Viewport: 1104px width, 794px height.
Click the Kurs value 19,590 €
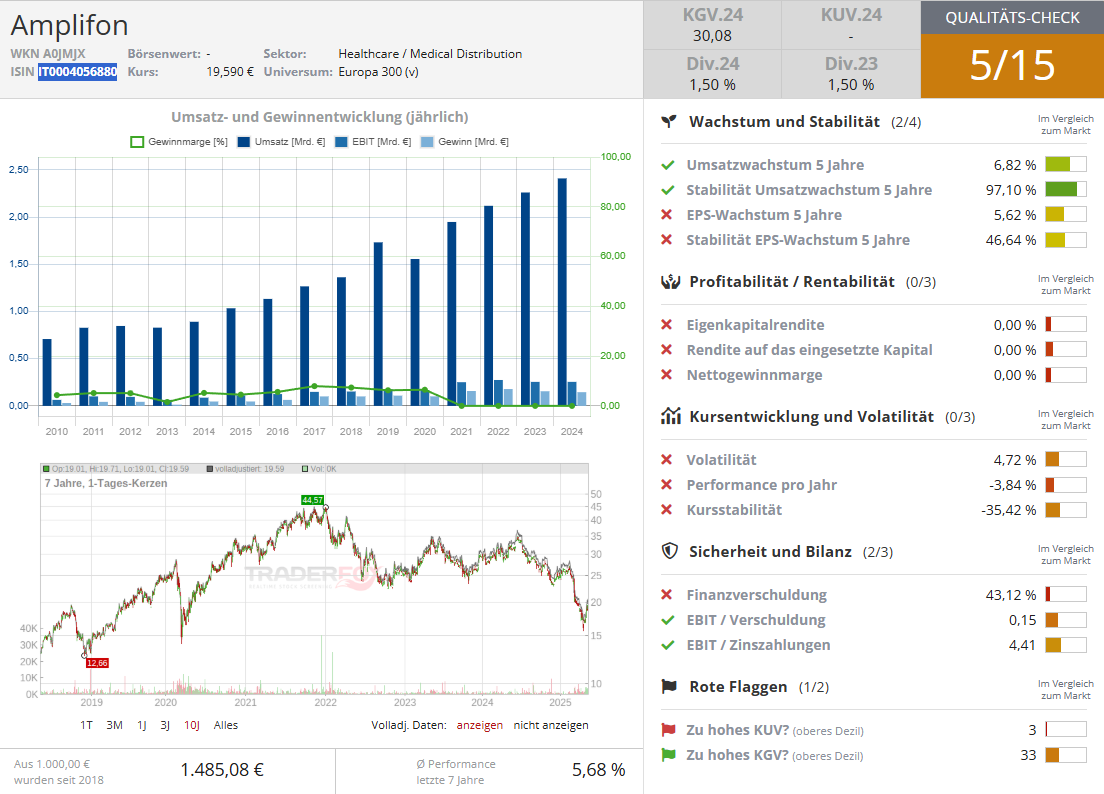230,72
